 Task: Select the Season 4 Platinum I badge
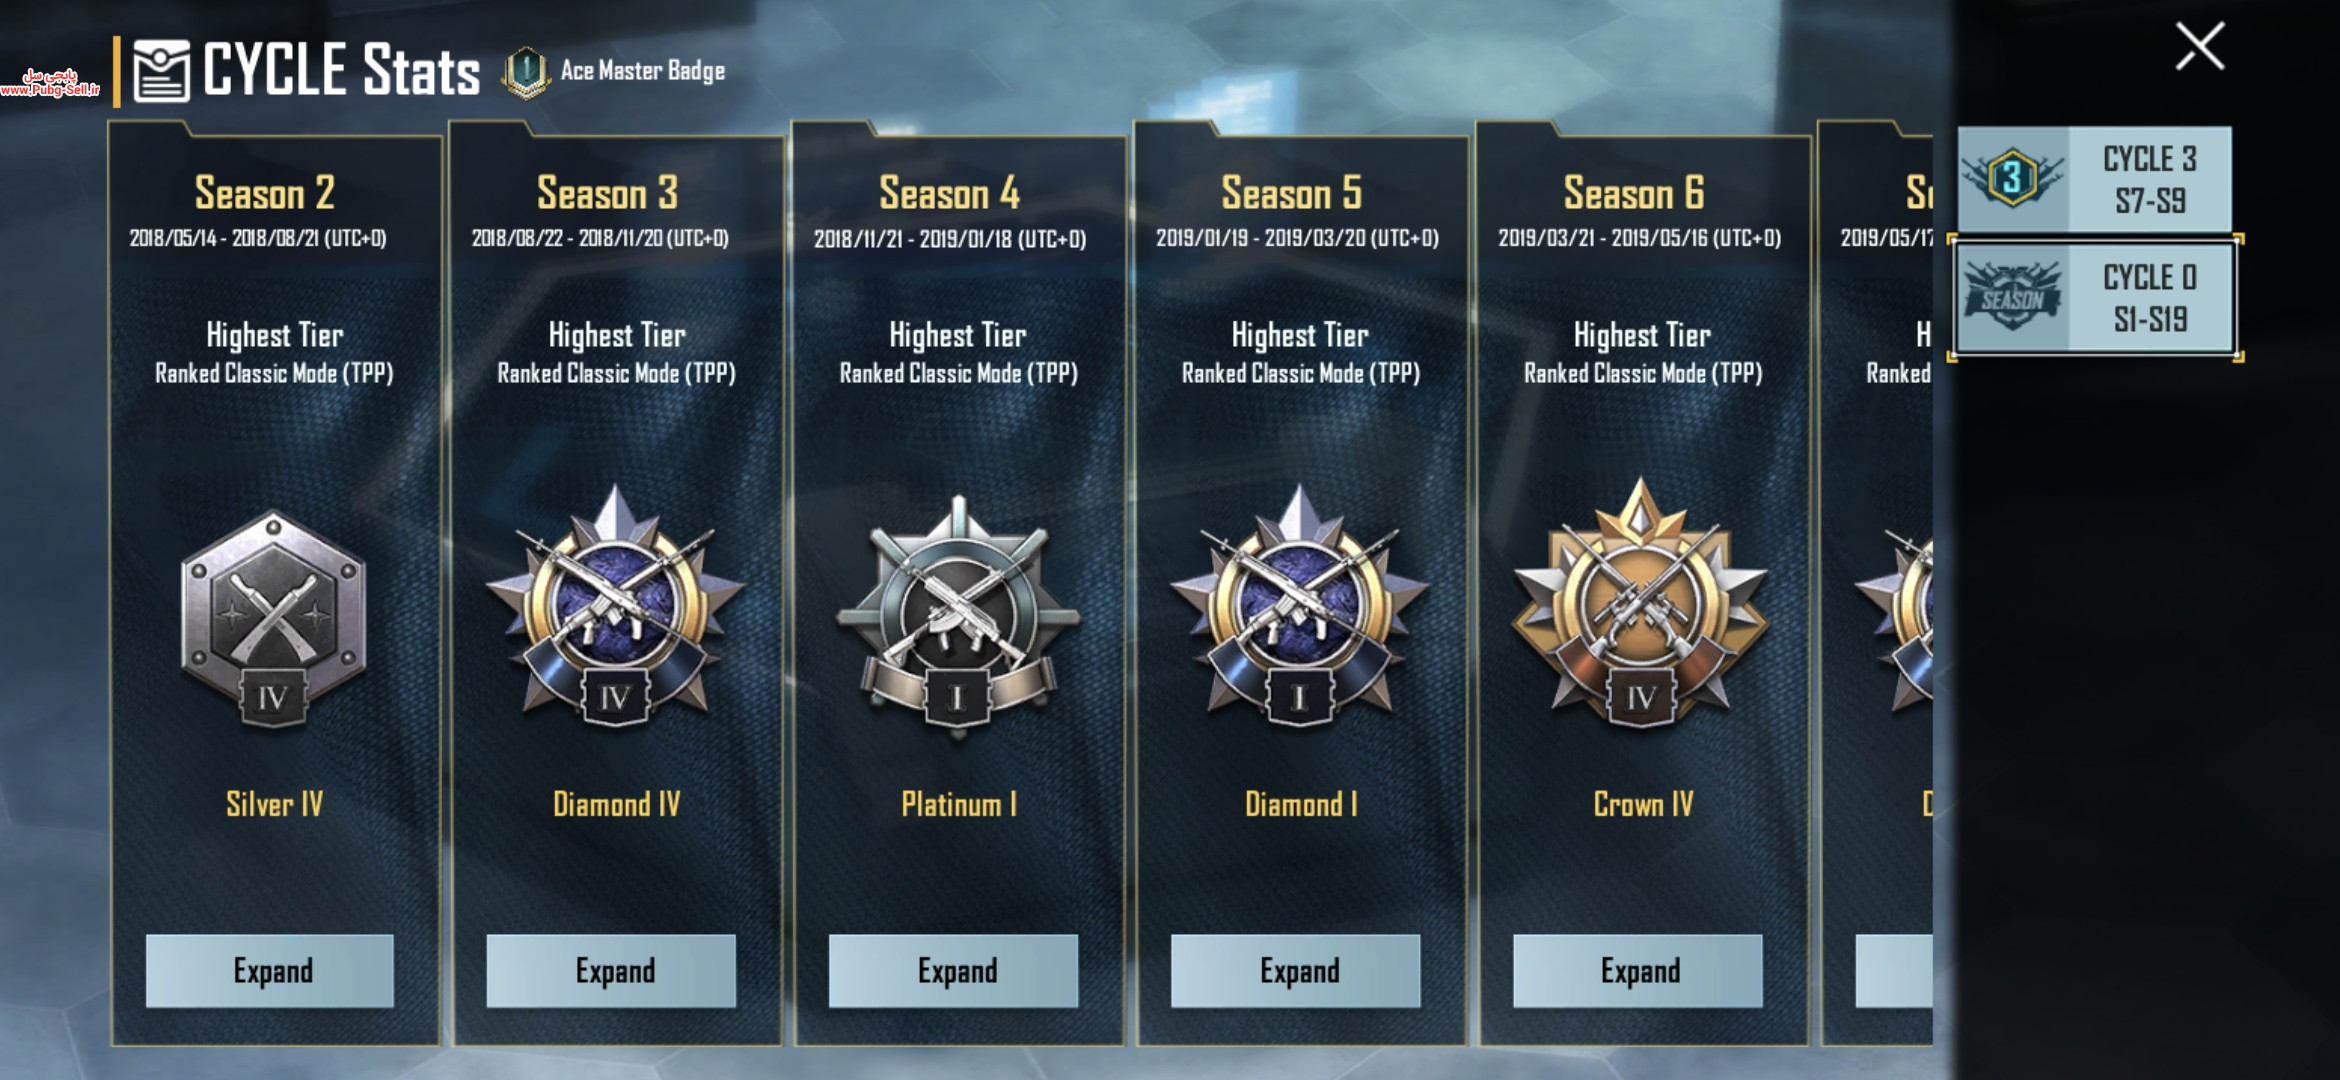pyautogui.click(x=957, y=614)
